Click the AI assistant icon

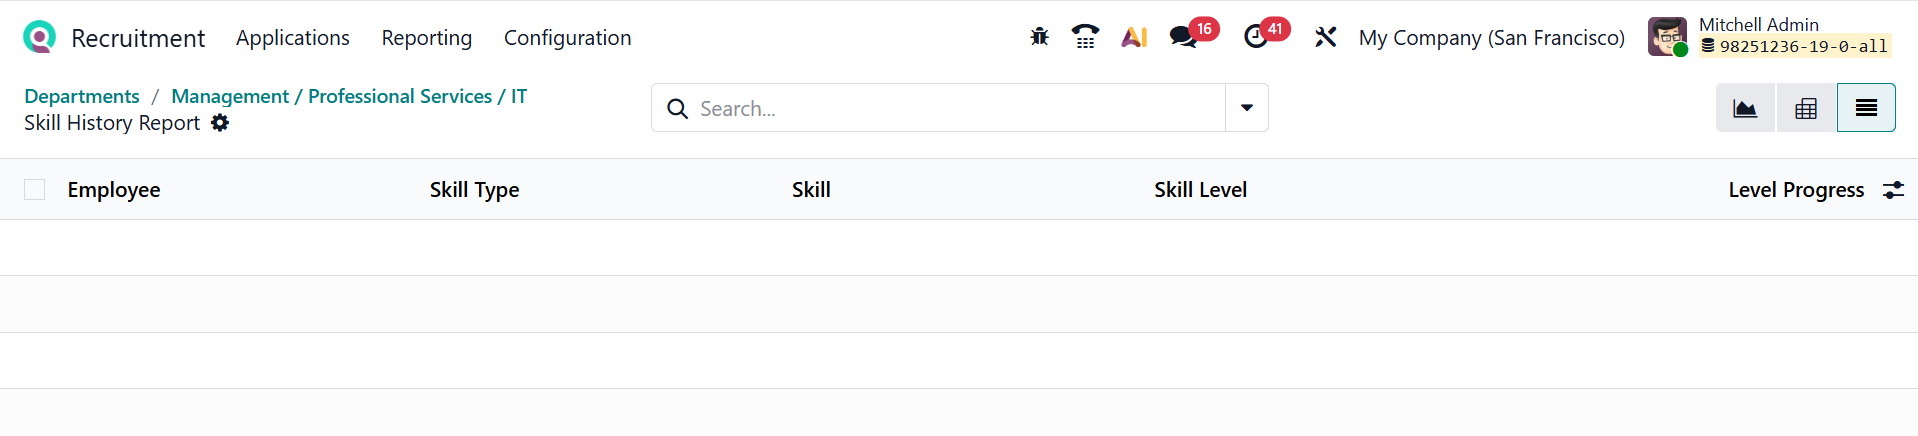[1134, 38]
